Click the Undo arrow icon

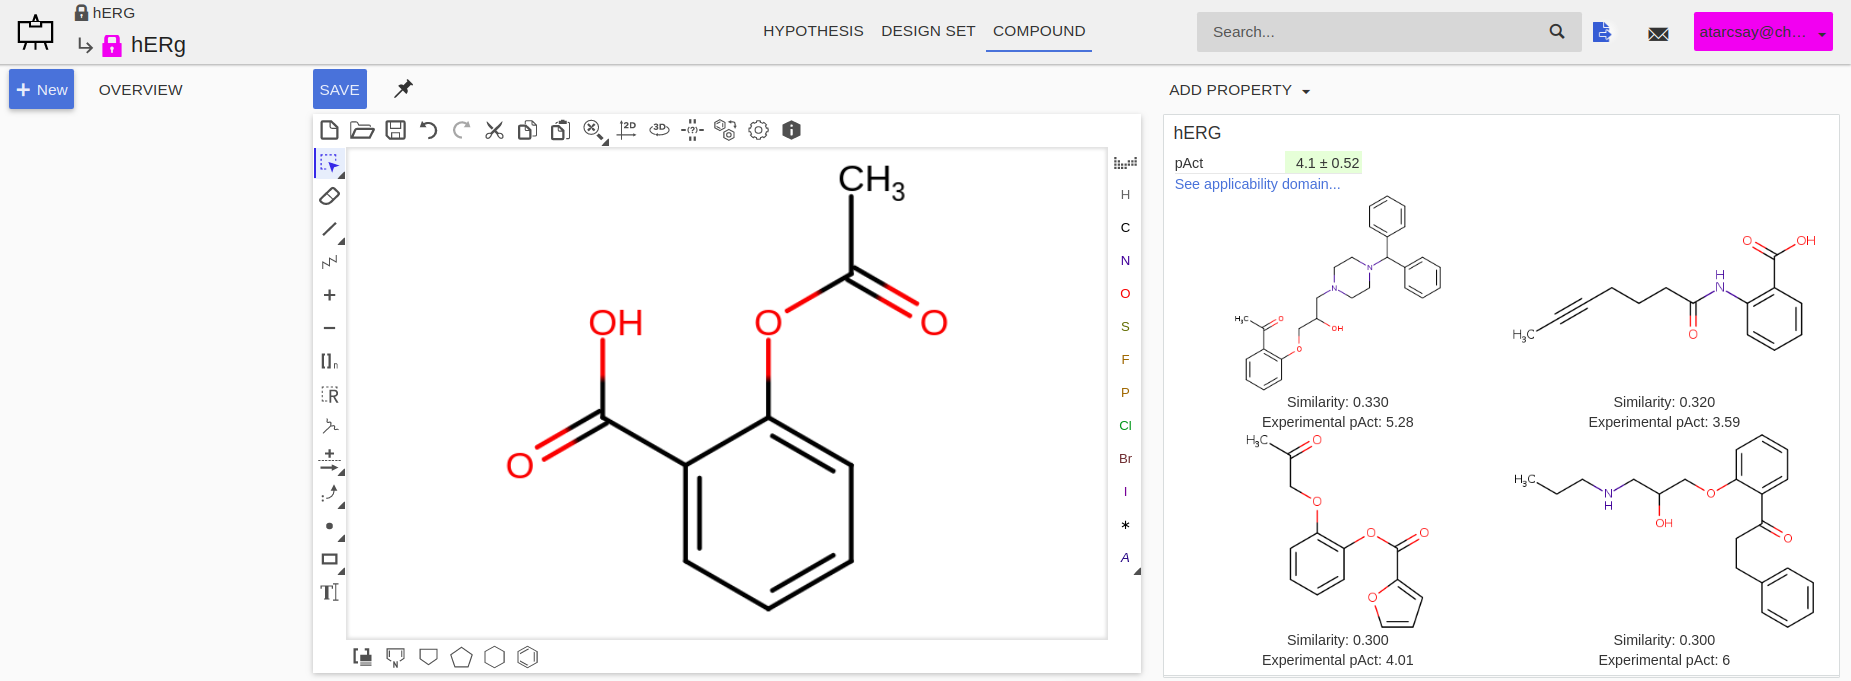(x=428, y=130)
